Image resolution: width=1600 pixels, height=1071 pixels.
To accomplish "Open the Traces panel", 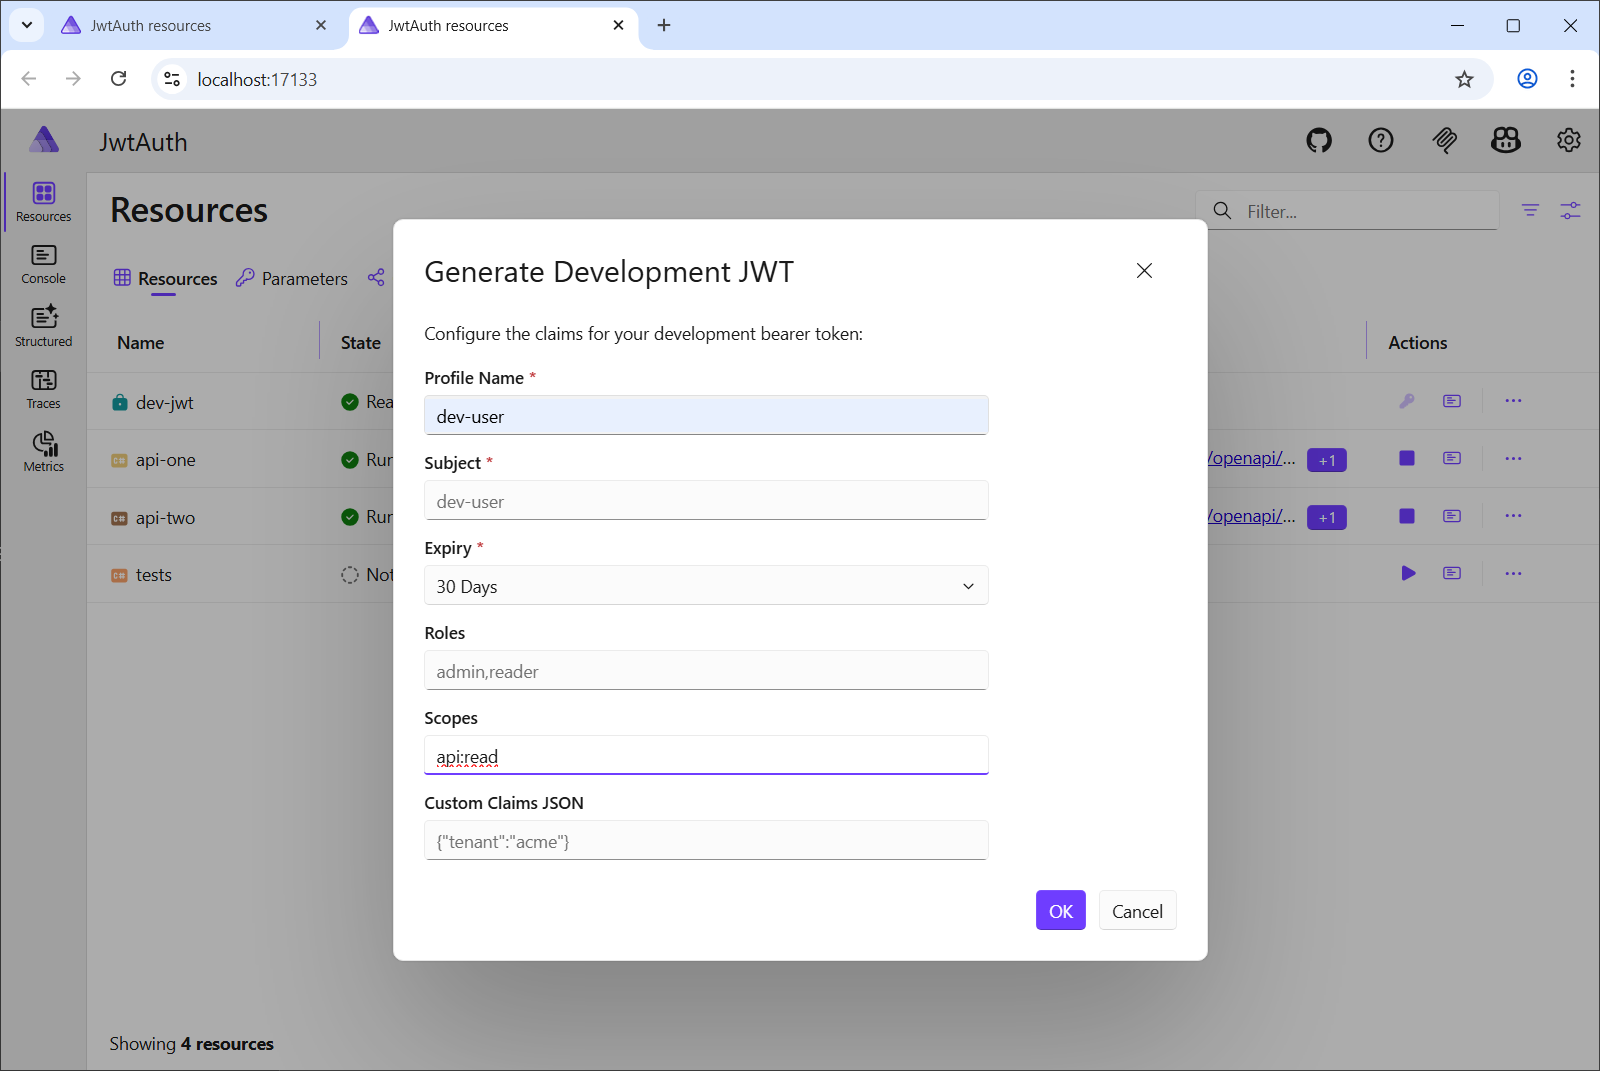I will (42, 388).
